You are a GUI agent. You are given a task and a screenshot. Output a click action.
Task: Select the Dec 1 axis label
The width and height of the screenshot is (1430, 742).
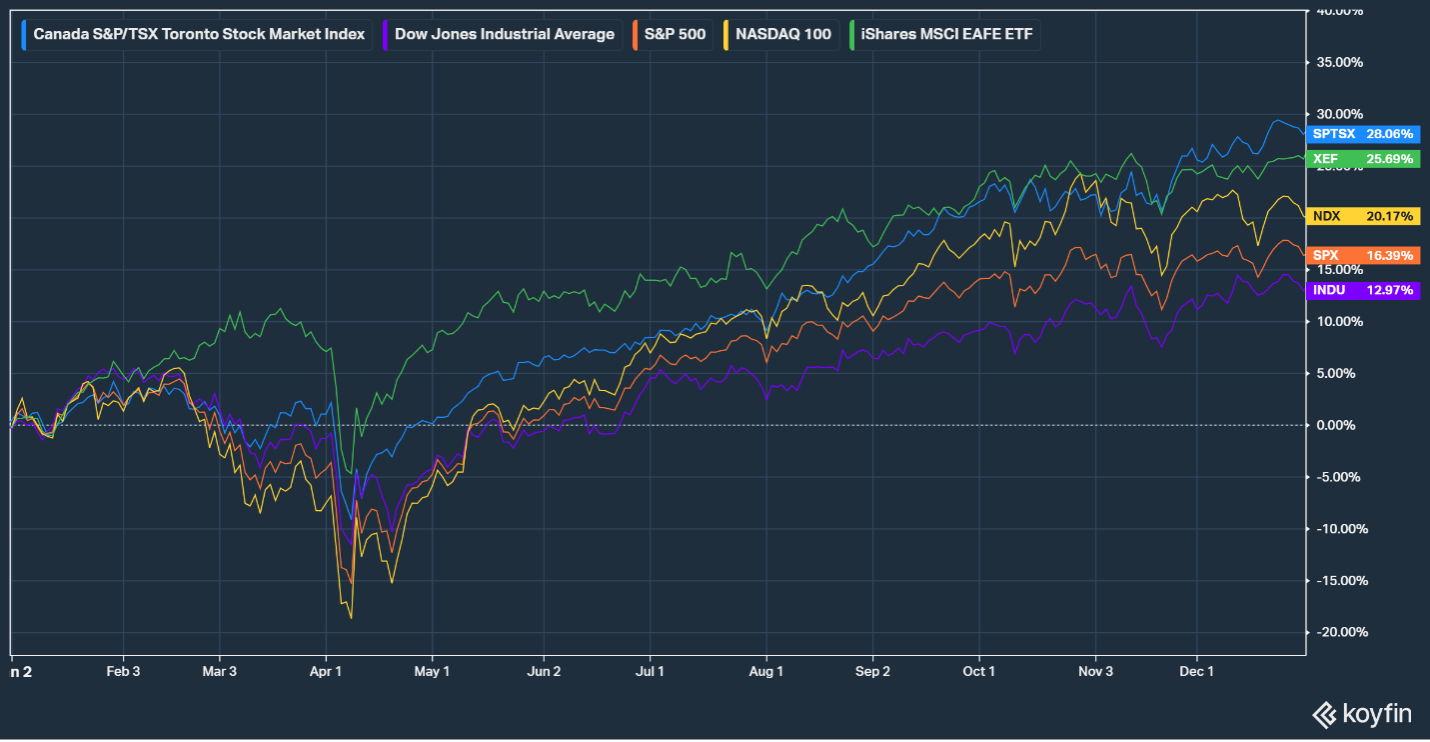(x=1197, y=671)
